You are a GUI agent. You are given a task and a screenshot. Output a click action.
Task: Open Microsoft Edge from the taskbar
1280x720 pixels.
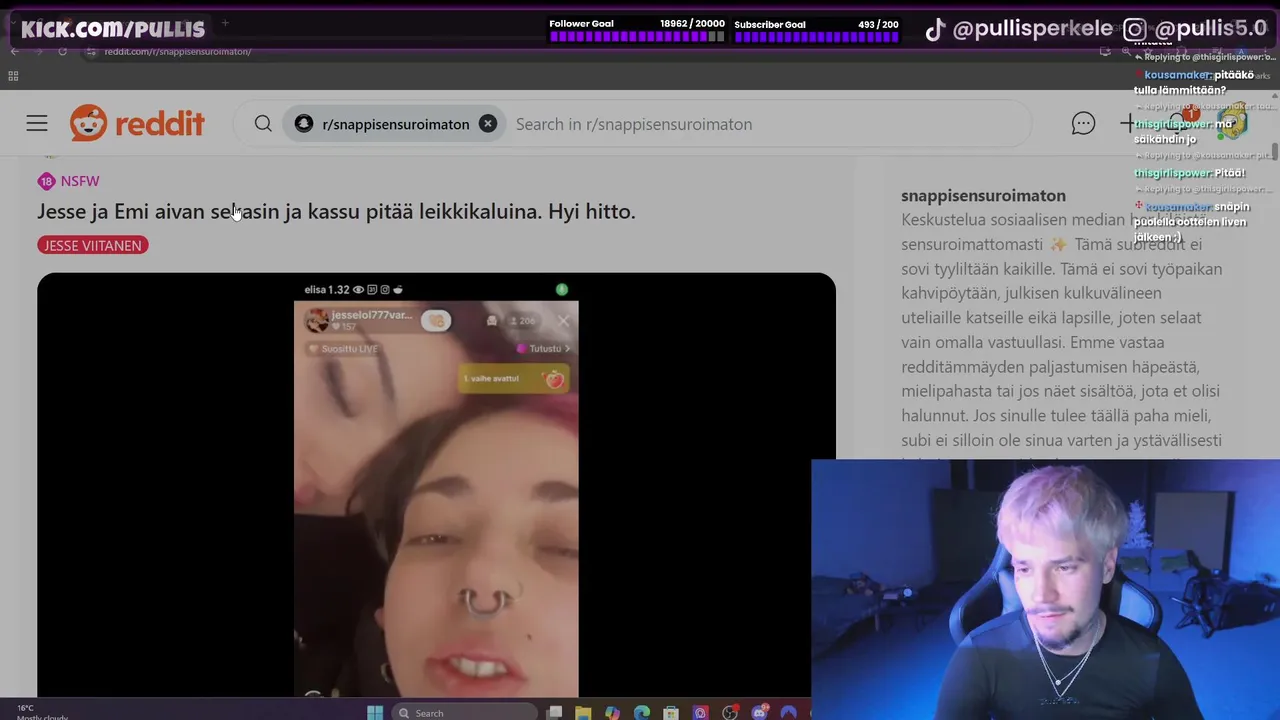click(x=641, y=712)
